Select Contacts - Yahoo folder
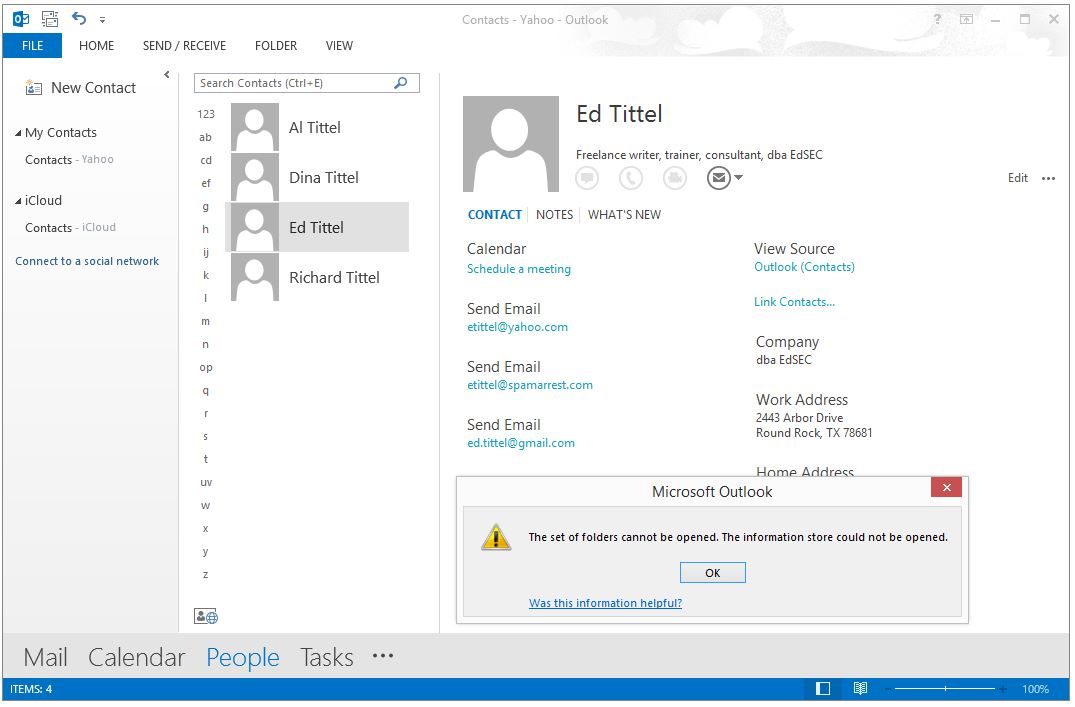 [69, 160]
